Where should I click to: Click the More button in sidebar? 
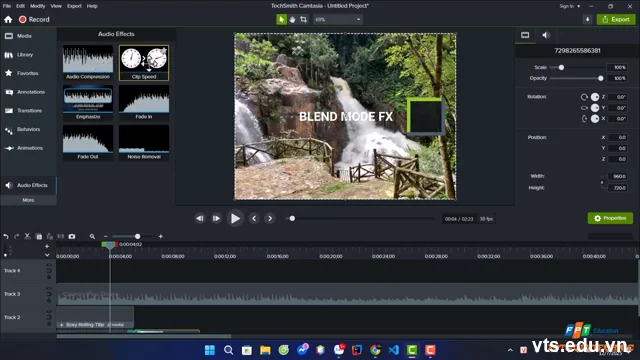28,200
